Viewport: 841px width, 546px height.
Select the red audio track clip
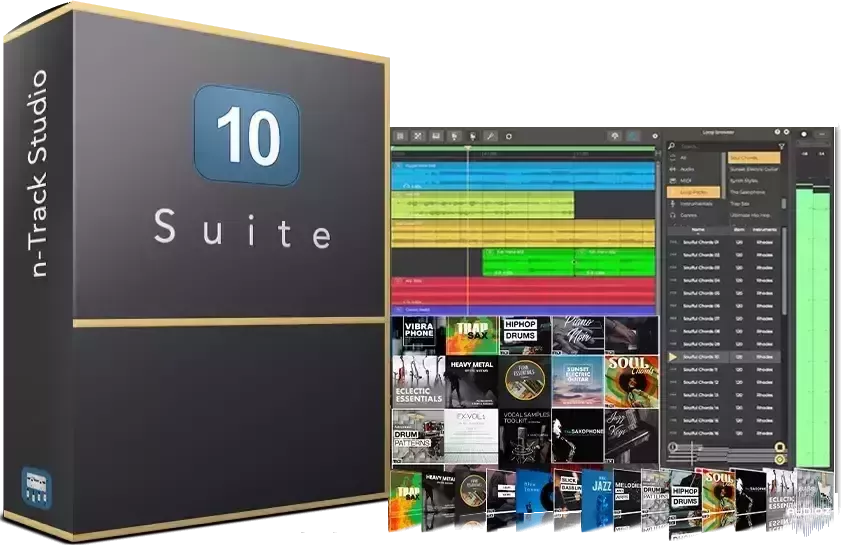[523, 291]
